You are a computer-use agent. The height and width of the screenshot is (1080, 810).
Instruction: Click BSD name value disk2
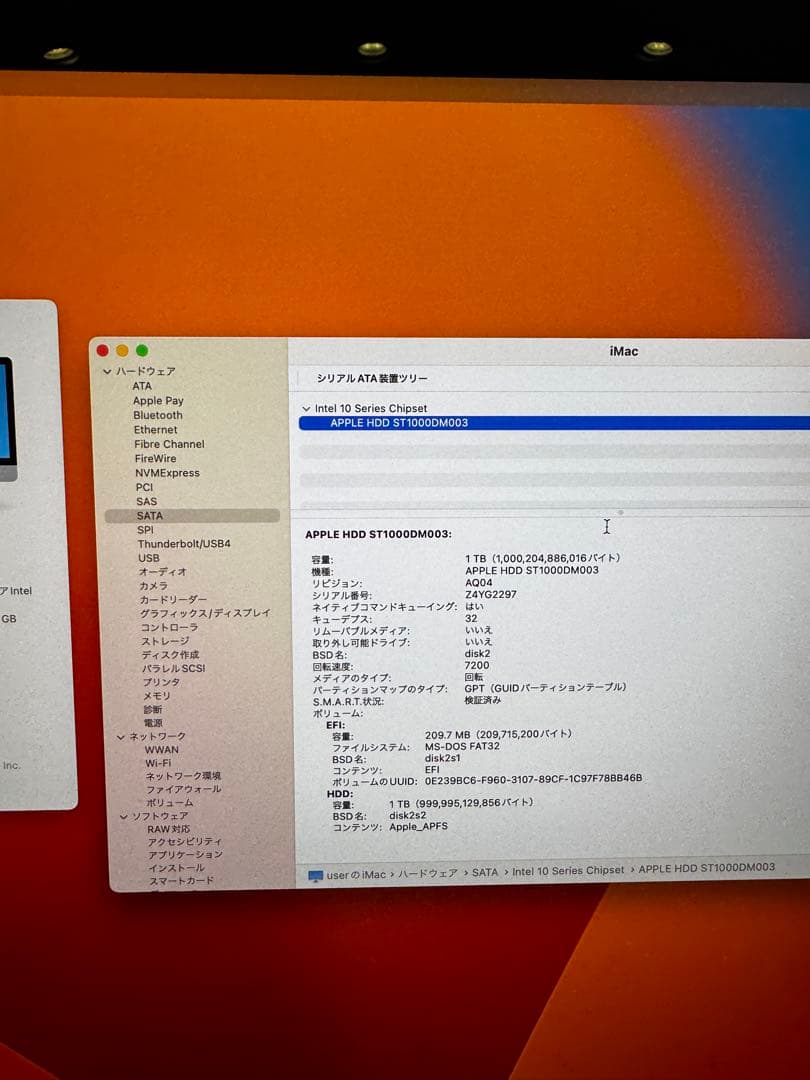(x=477, y=654)
